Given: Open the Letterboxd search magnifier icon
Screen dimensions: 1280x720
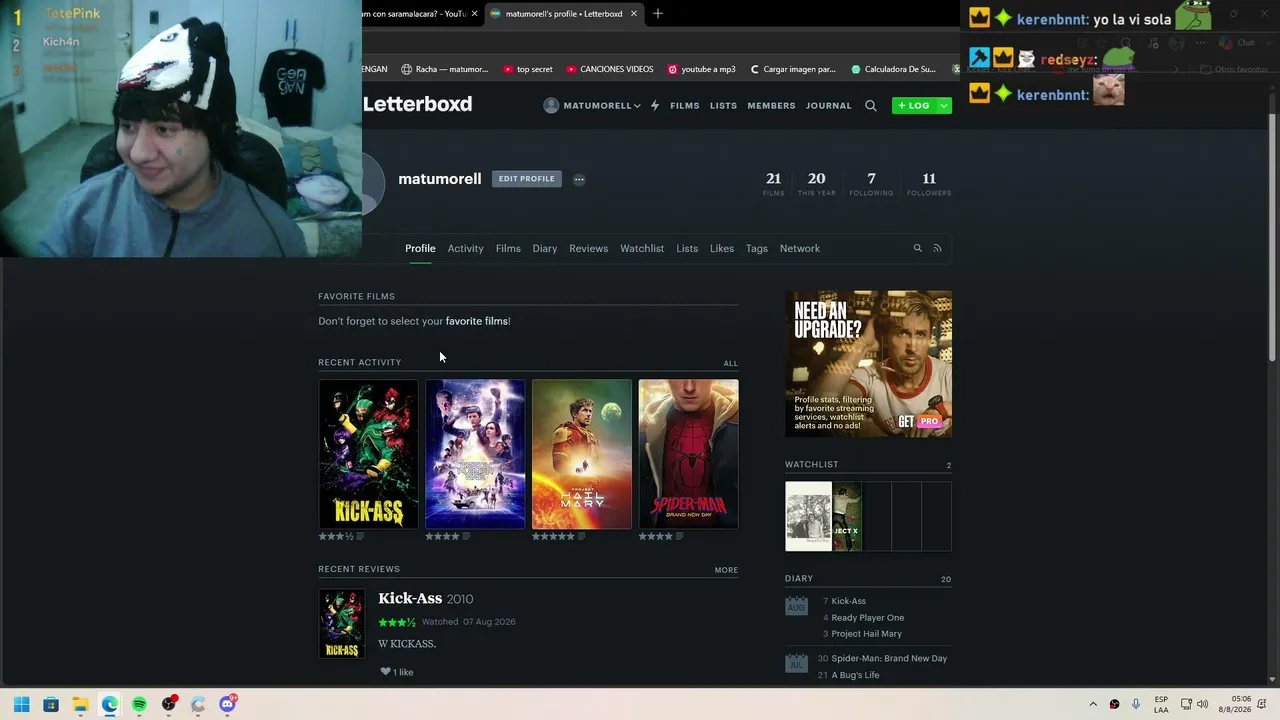Looking at the screenshot, I should pyautogui.click(x=871, y=105).
